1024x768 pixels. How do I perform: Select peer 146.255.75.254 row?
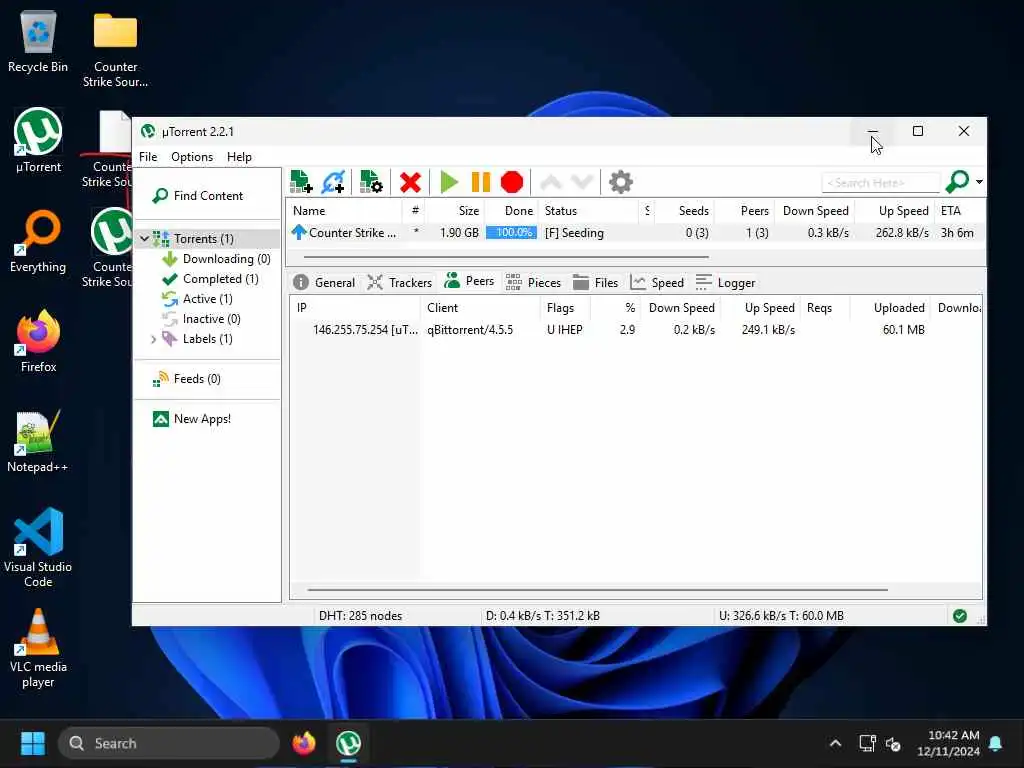coord(635,330)
